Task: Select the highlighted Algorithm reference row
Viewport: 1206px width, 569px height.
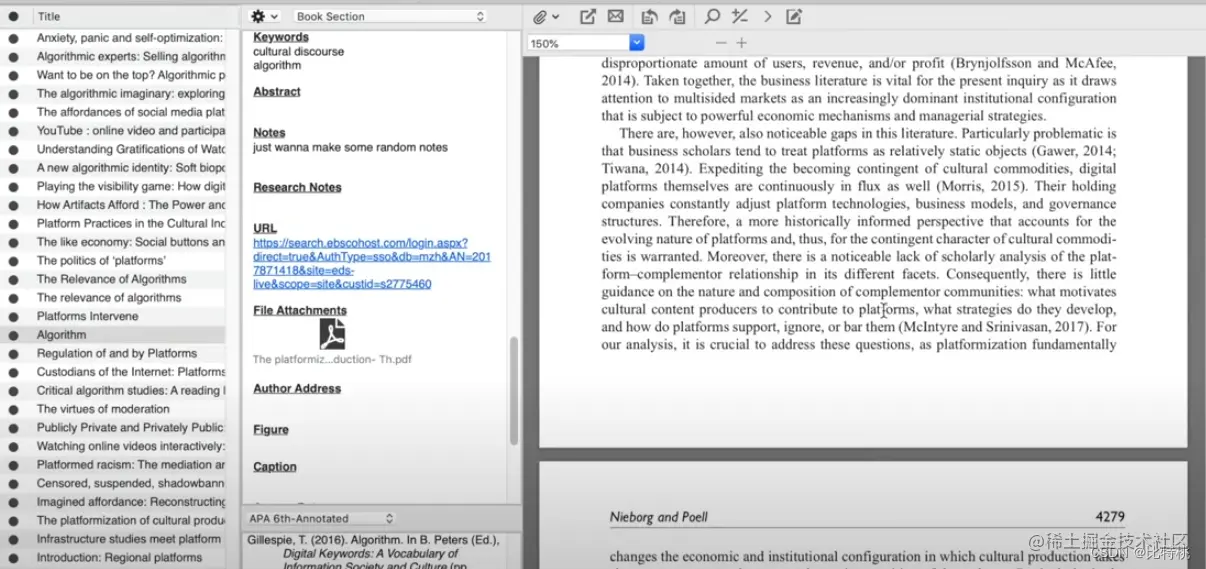Action: click(113, 335)
